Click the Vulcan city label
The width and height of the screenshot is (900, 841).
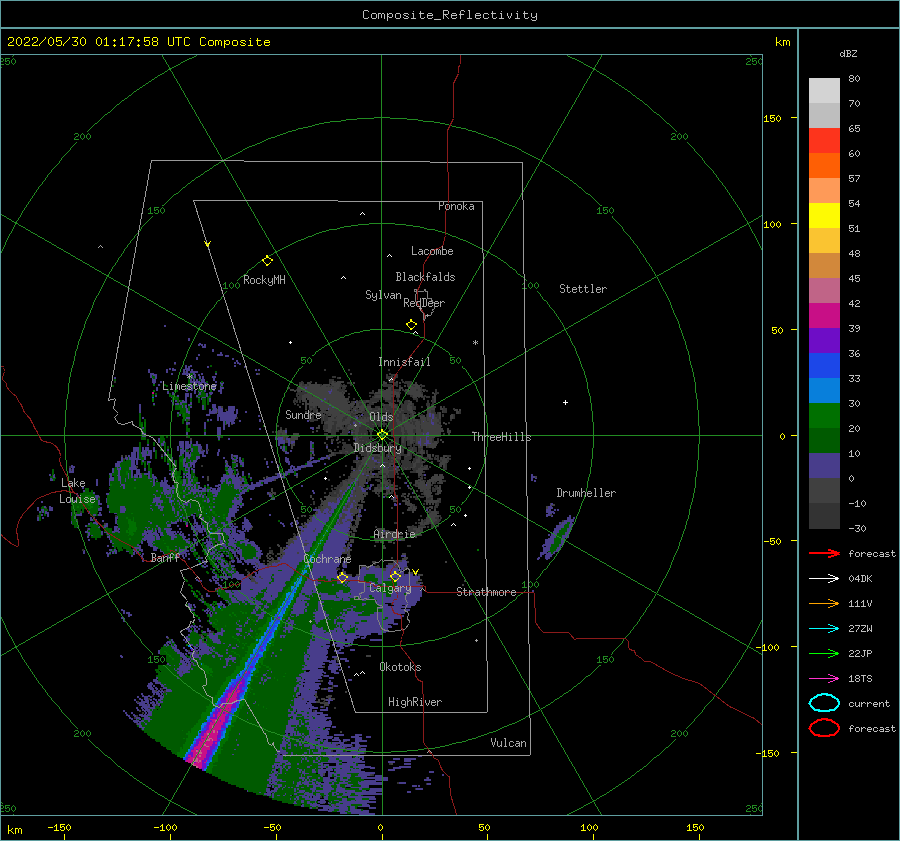(509, 743)
